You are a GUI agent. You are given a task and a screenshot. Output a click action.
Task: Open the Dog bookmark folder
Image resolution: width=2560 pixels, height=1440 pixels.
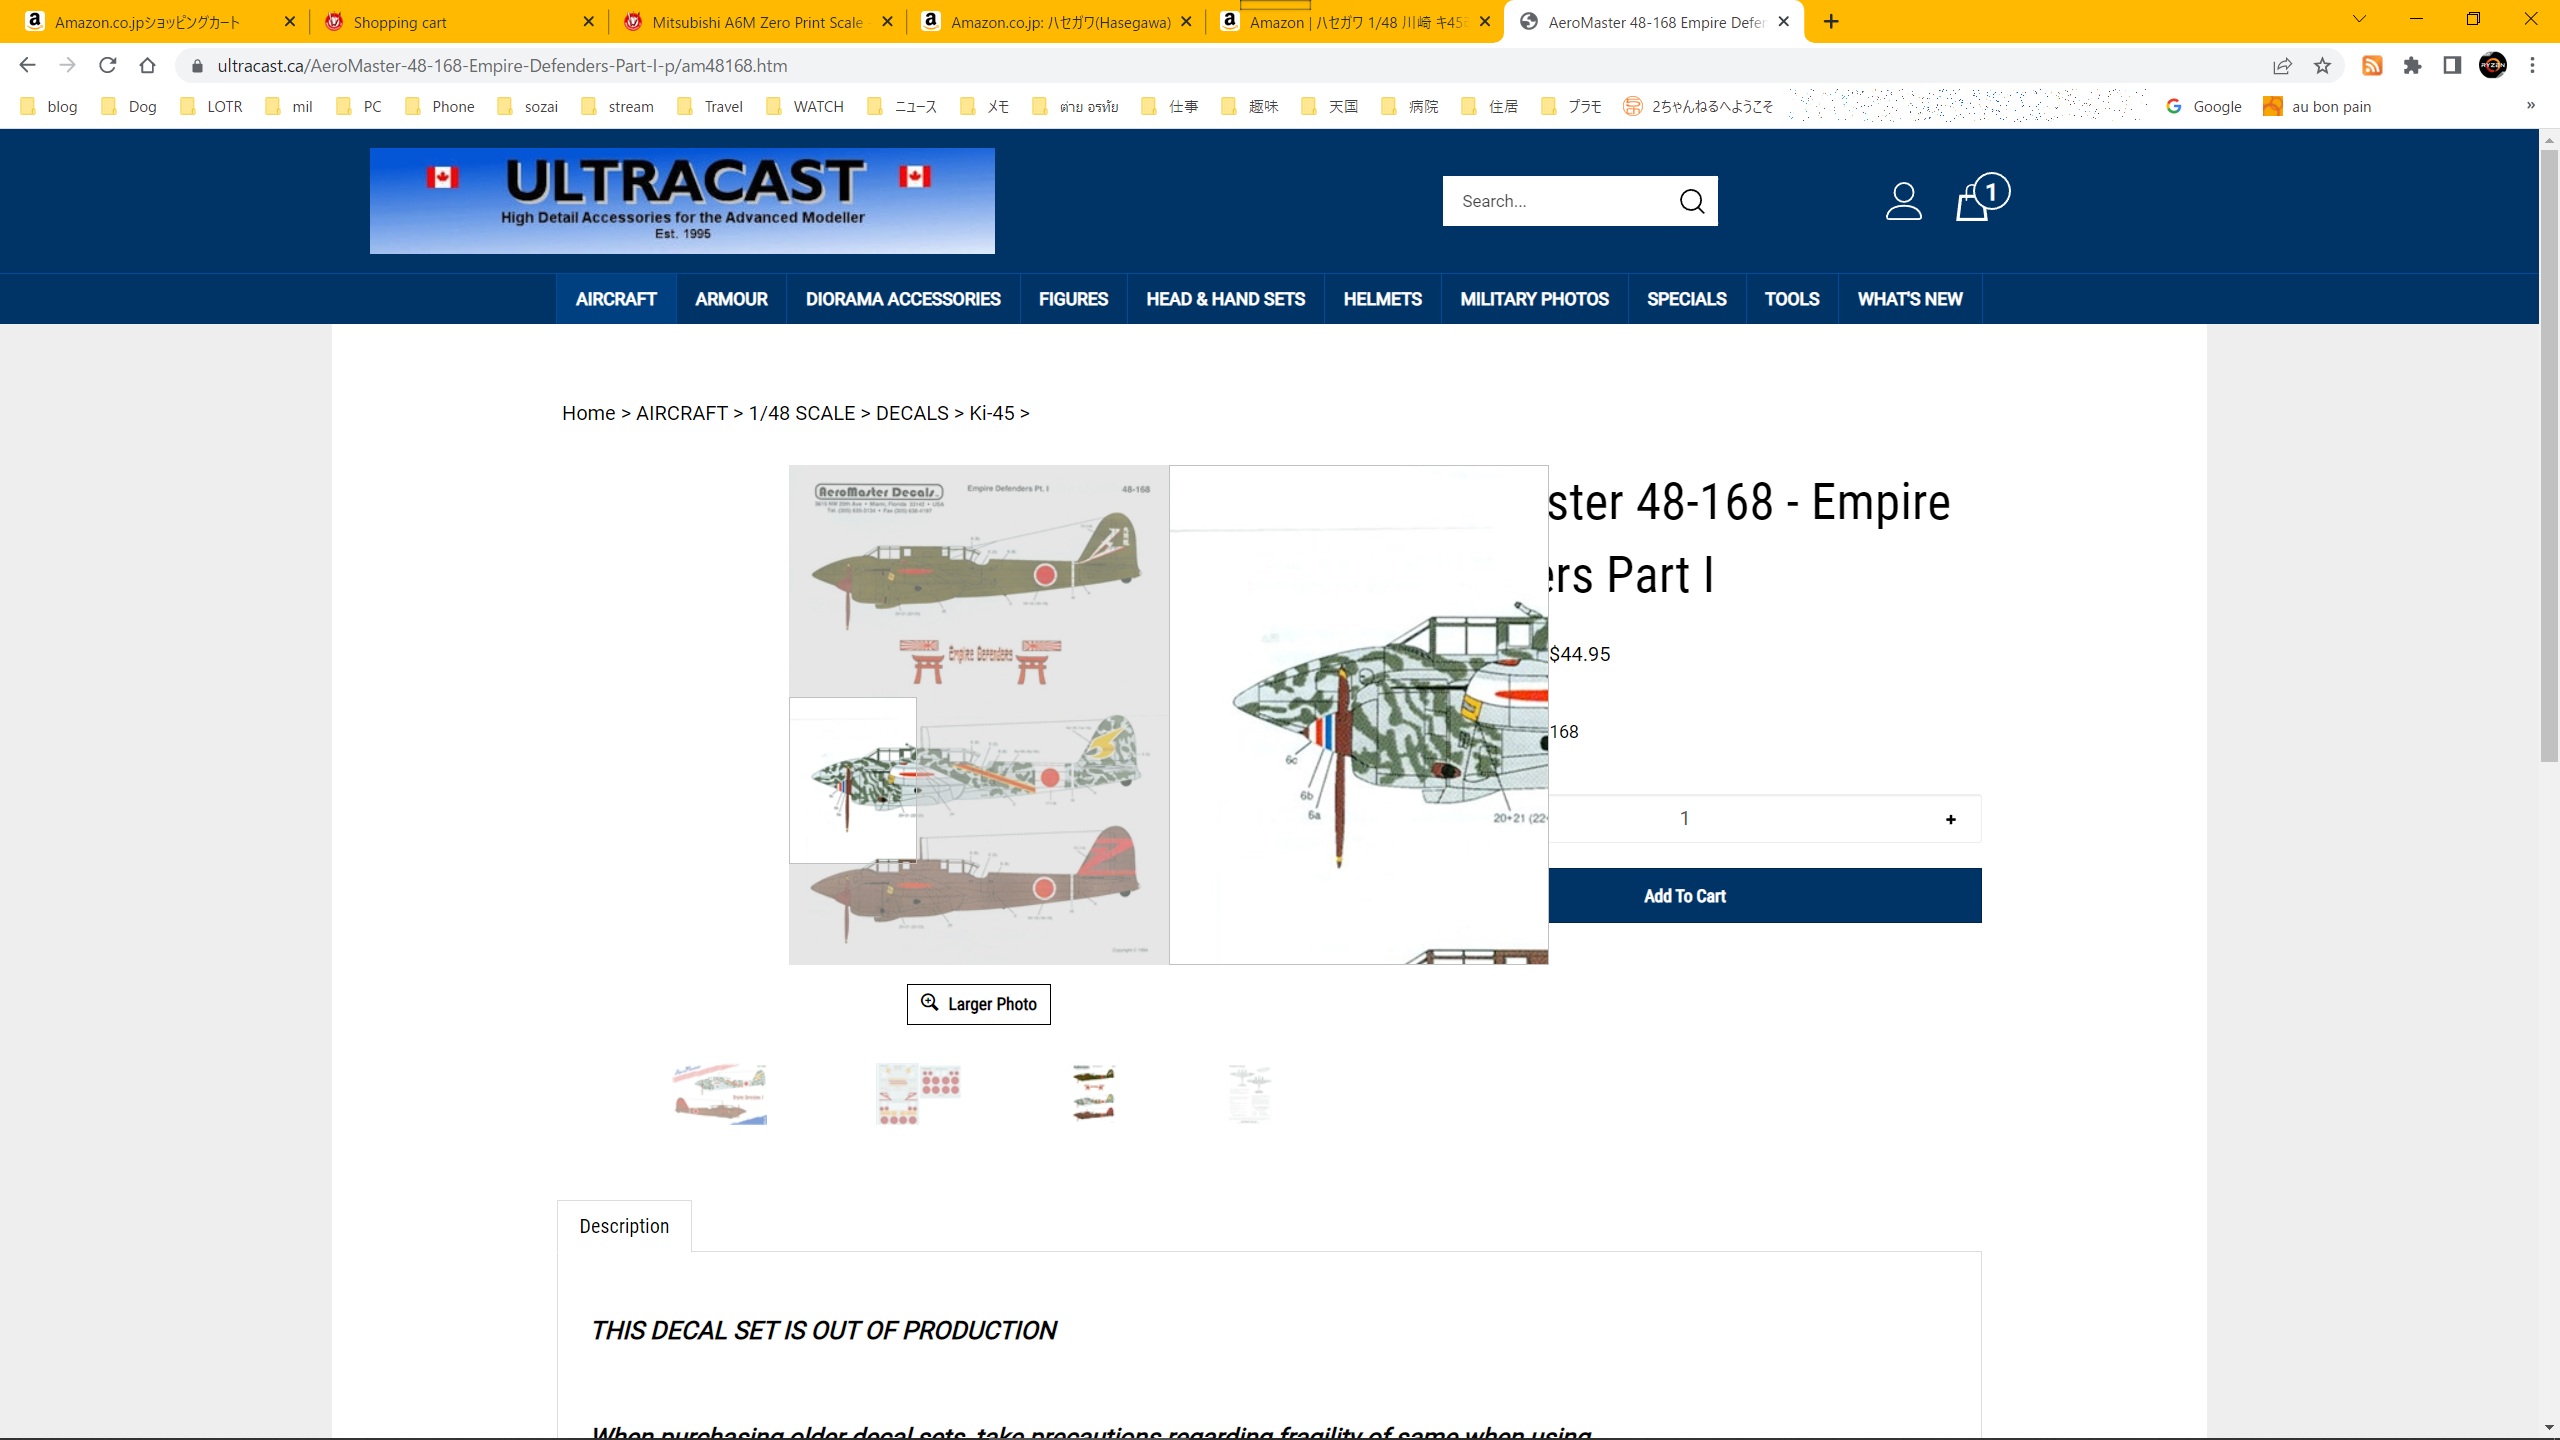(129, 106)
